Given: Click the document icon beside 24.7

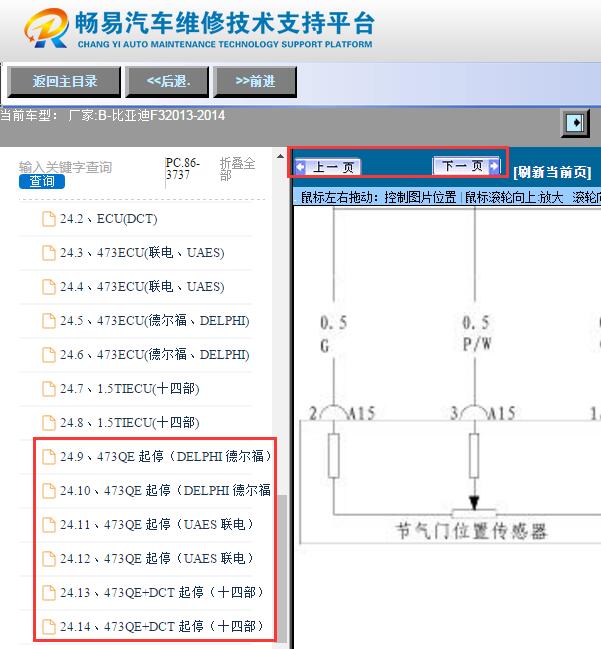Looking at the screenshot, I should click(49, 389).
